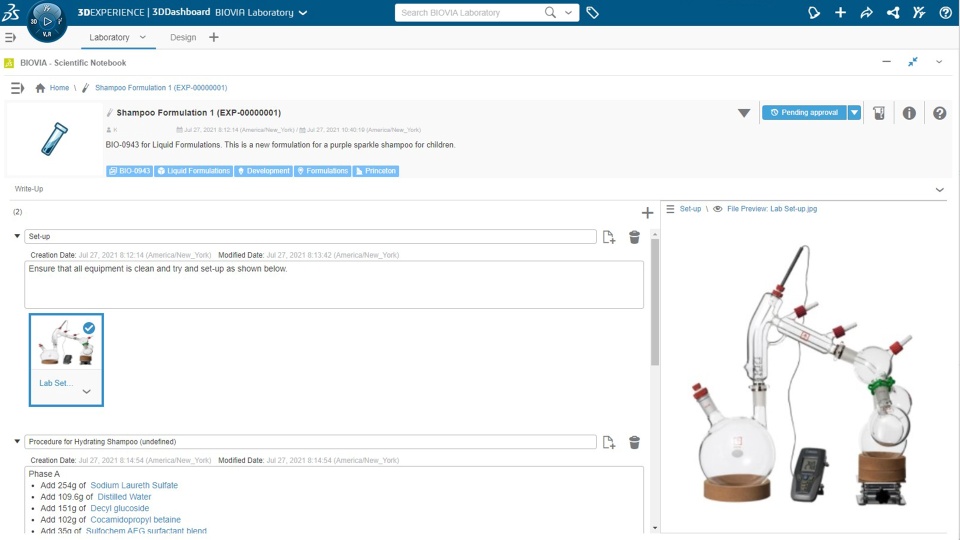Viewport: 960px width, 540px height.
Task: Open the Sodium Laureth Sulfate link
Action: (x=134, y=485)
